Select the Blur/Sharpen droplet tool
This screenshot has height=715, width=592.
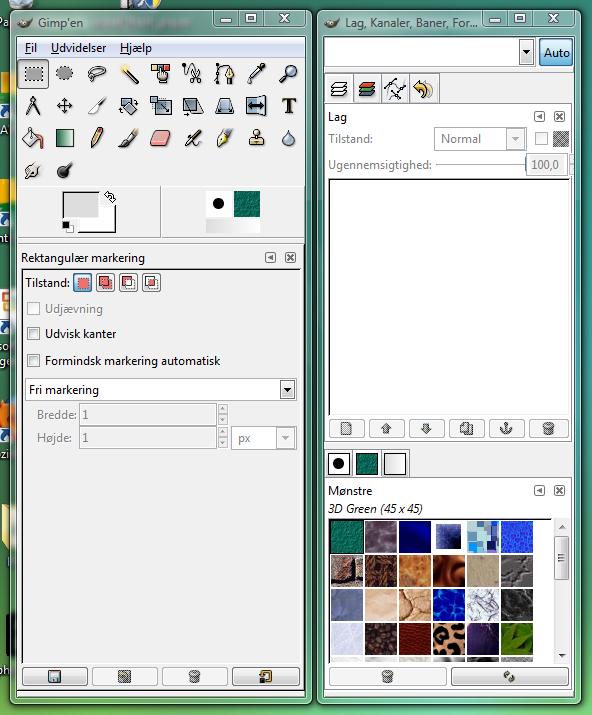[288, 138]
